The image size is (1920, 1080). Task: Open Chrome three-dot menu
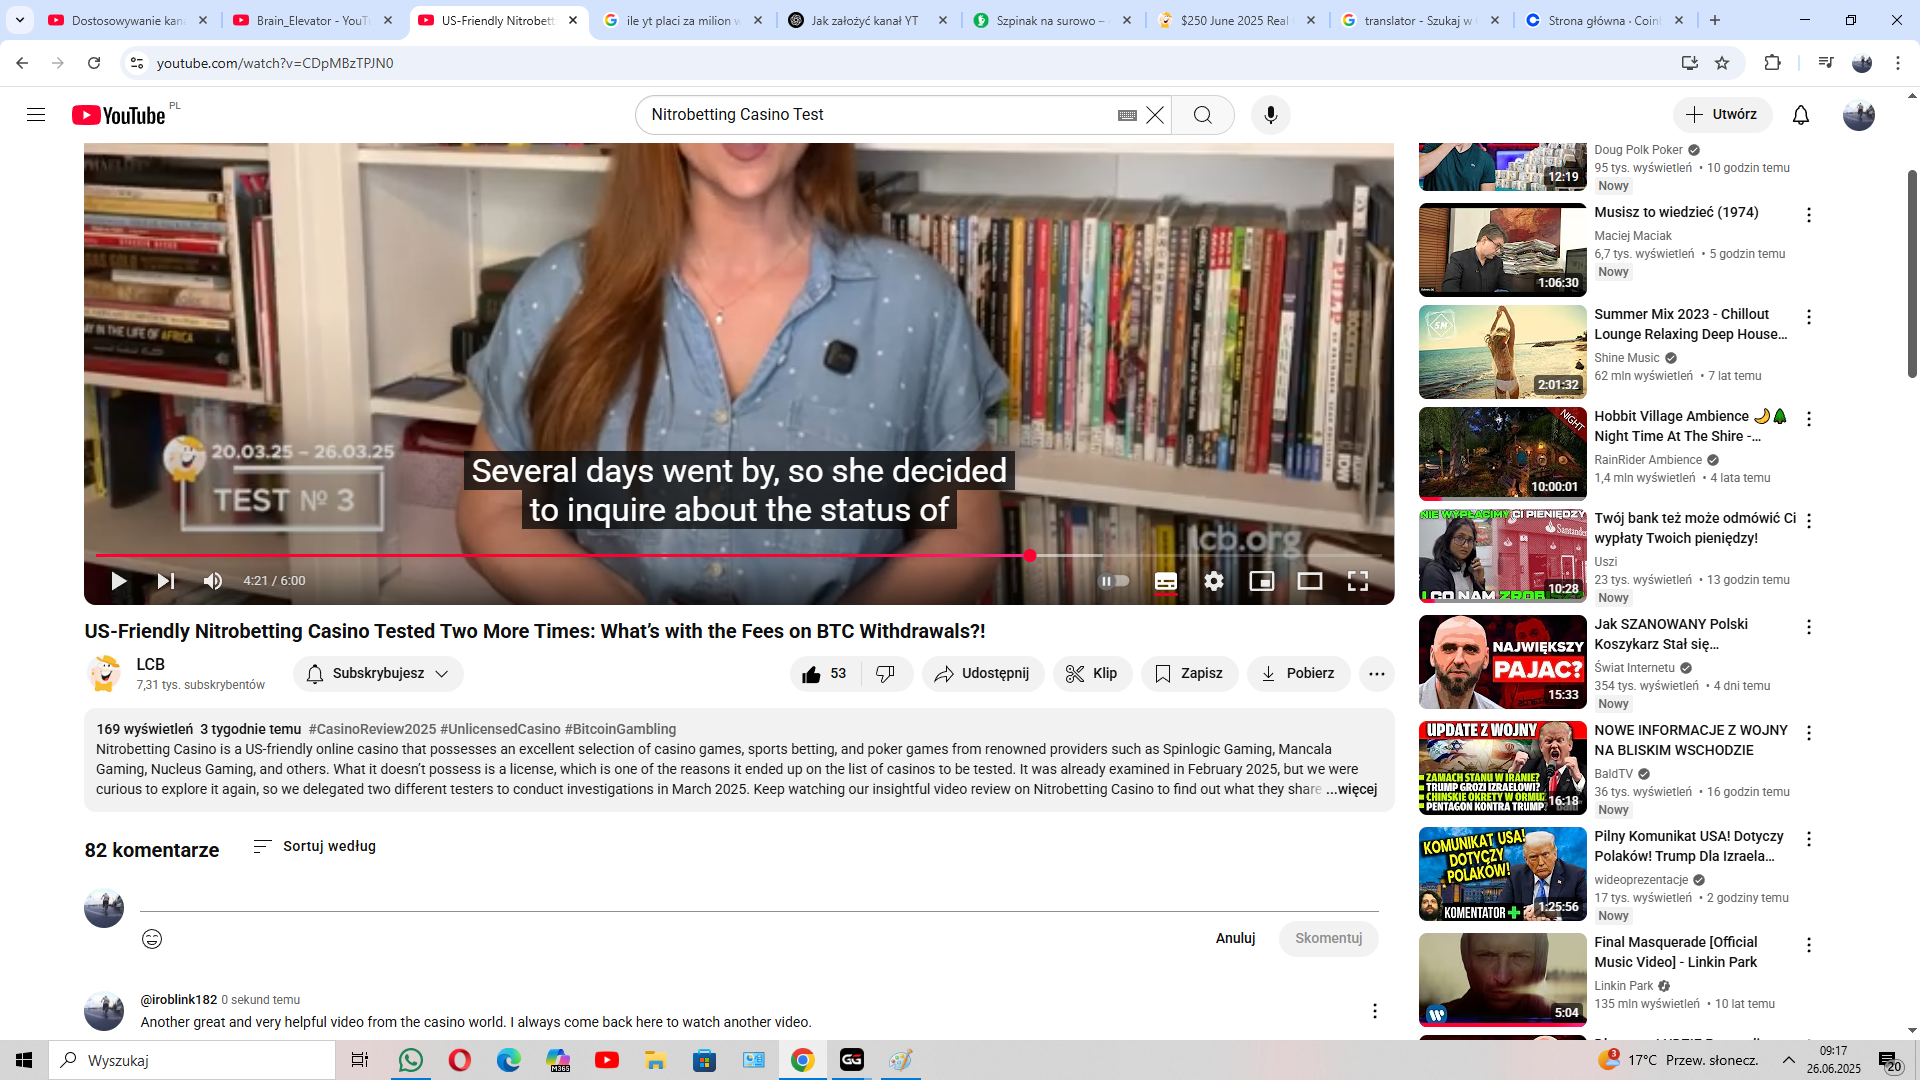(x=1898, y=63)
